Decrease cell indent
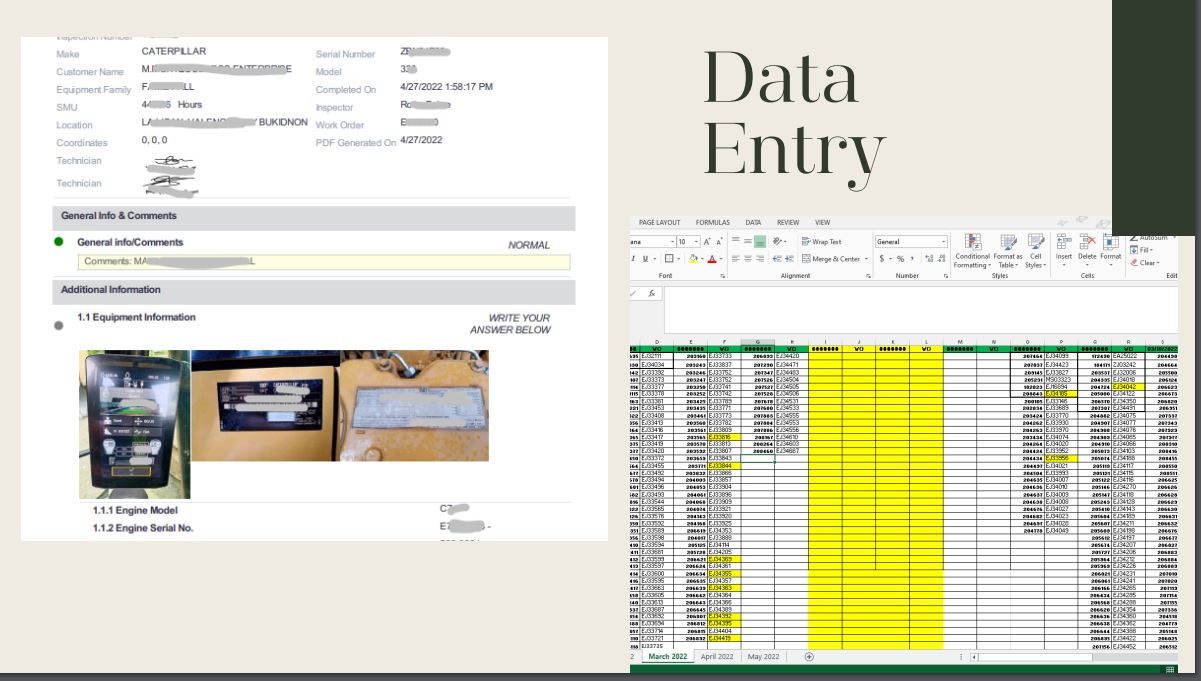The image size is (1201, 681). (777, 258)
